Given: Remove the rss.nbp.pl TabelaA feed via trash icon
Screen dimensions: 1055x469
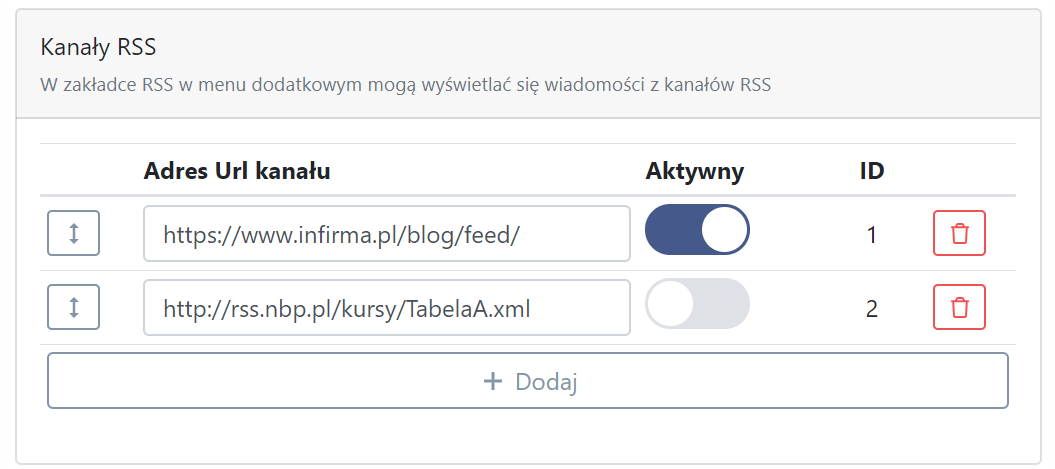Looking at the screenshot, I should pyautogui.click(x=959, y=307).
